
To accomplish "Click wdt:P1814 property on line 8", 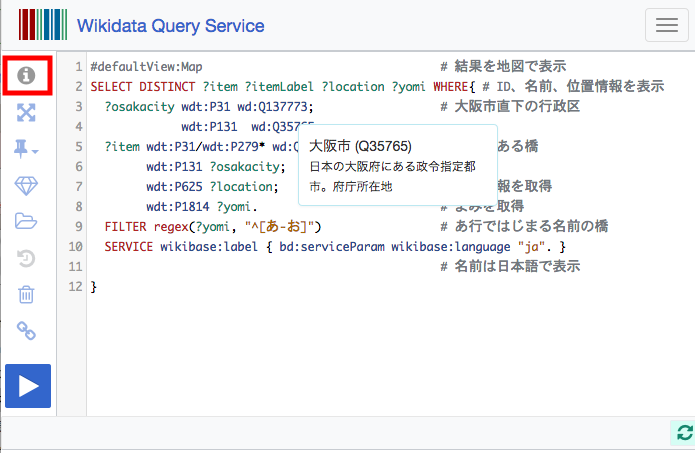I will pos(178,207).
